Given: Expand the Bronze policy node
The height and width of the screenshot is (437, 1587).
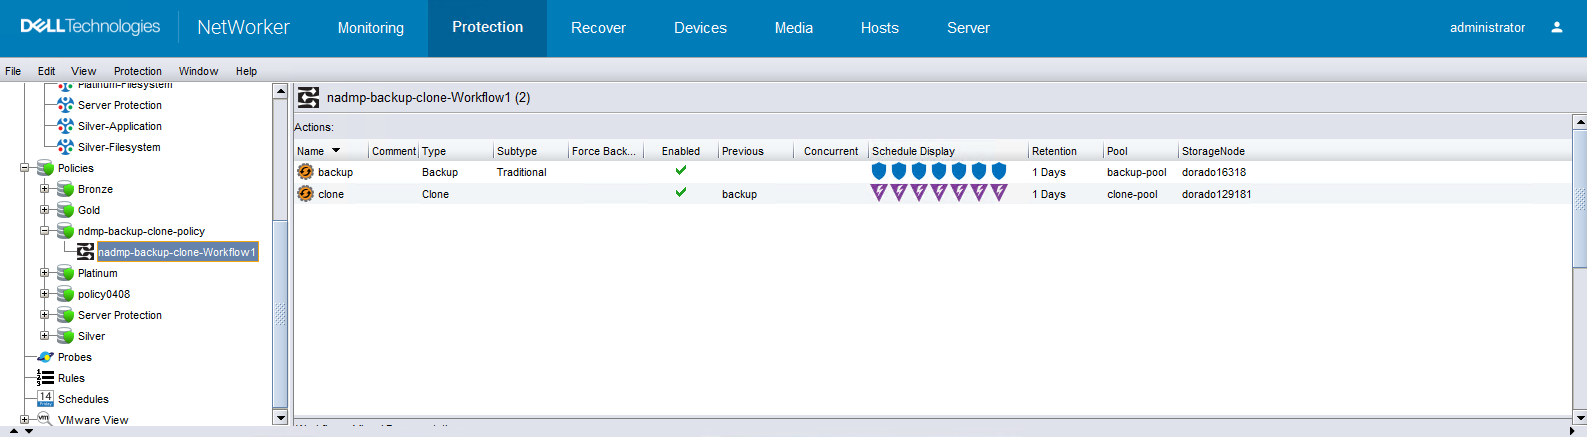Looking at the screenshot, I should [x=44, y=189].
